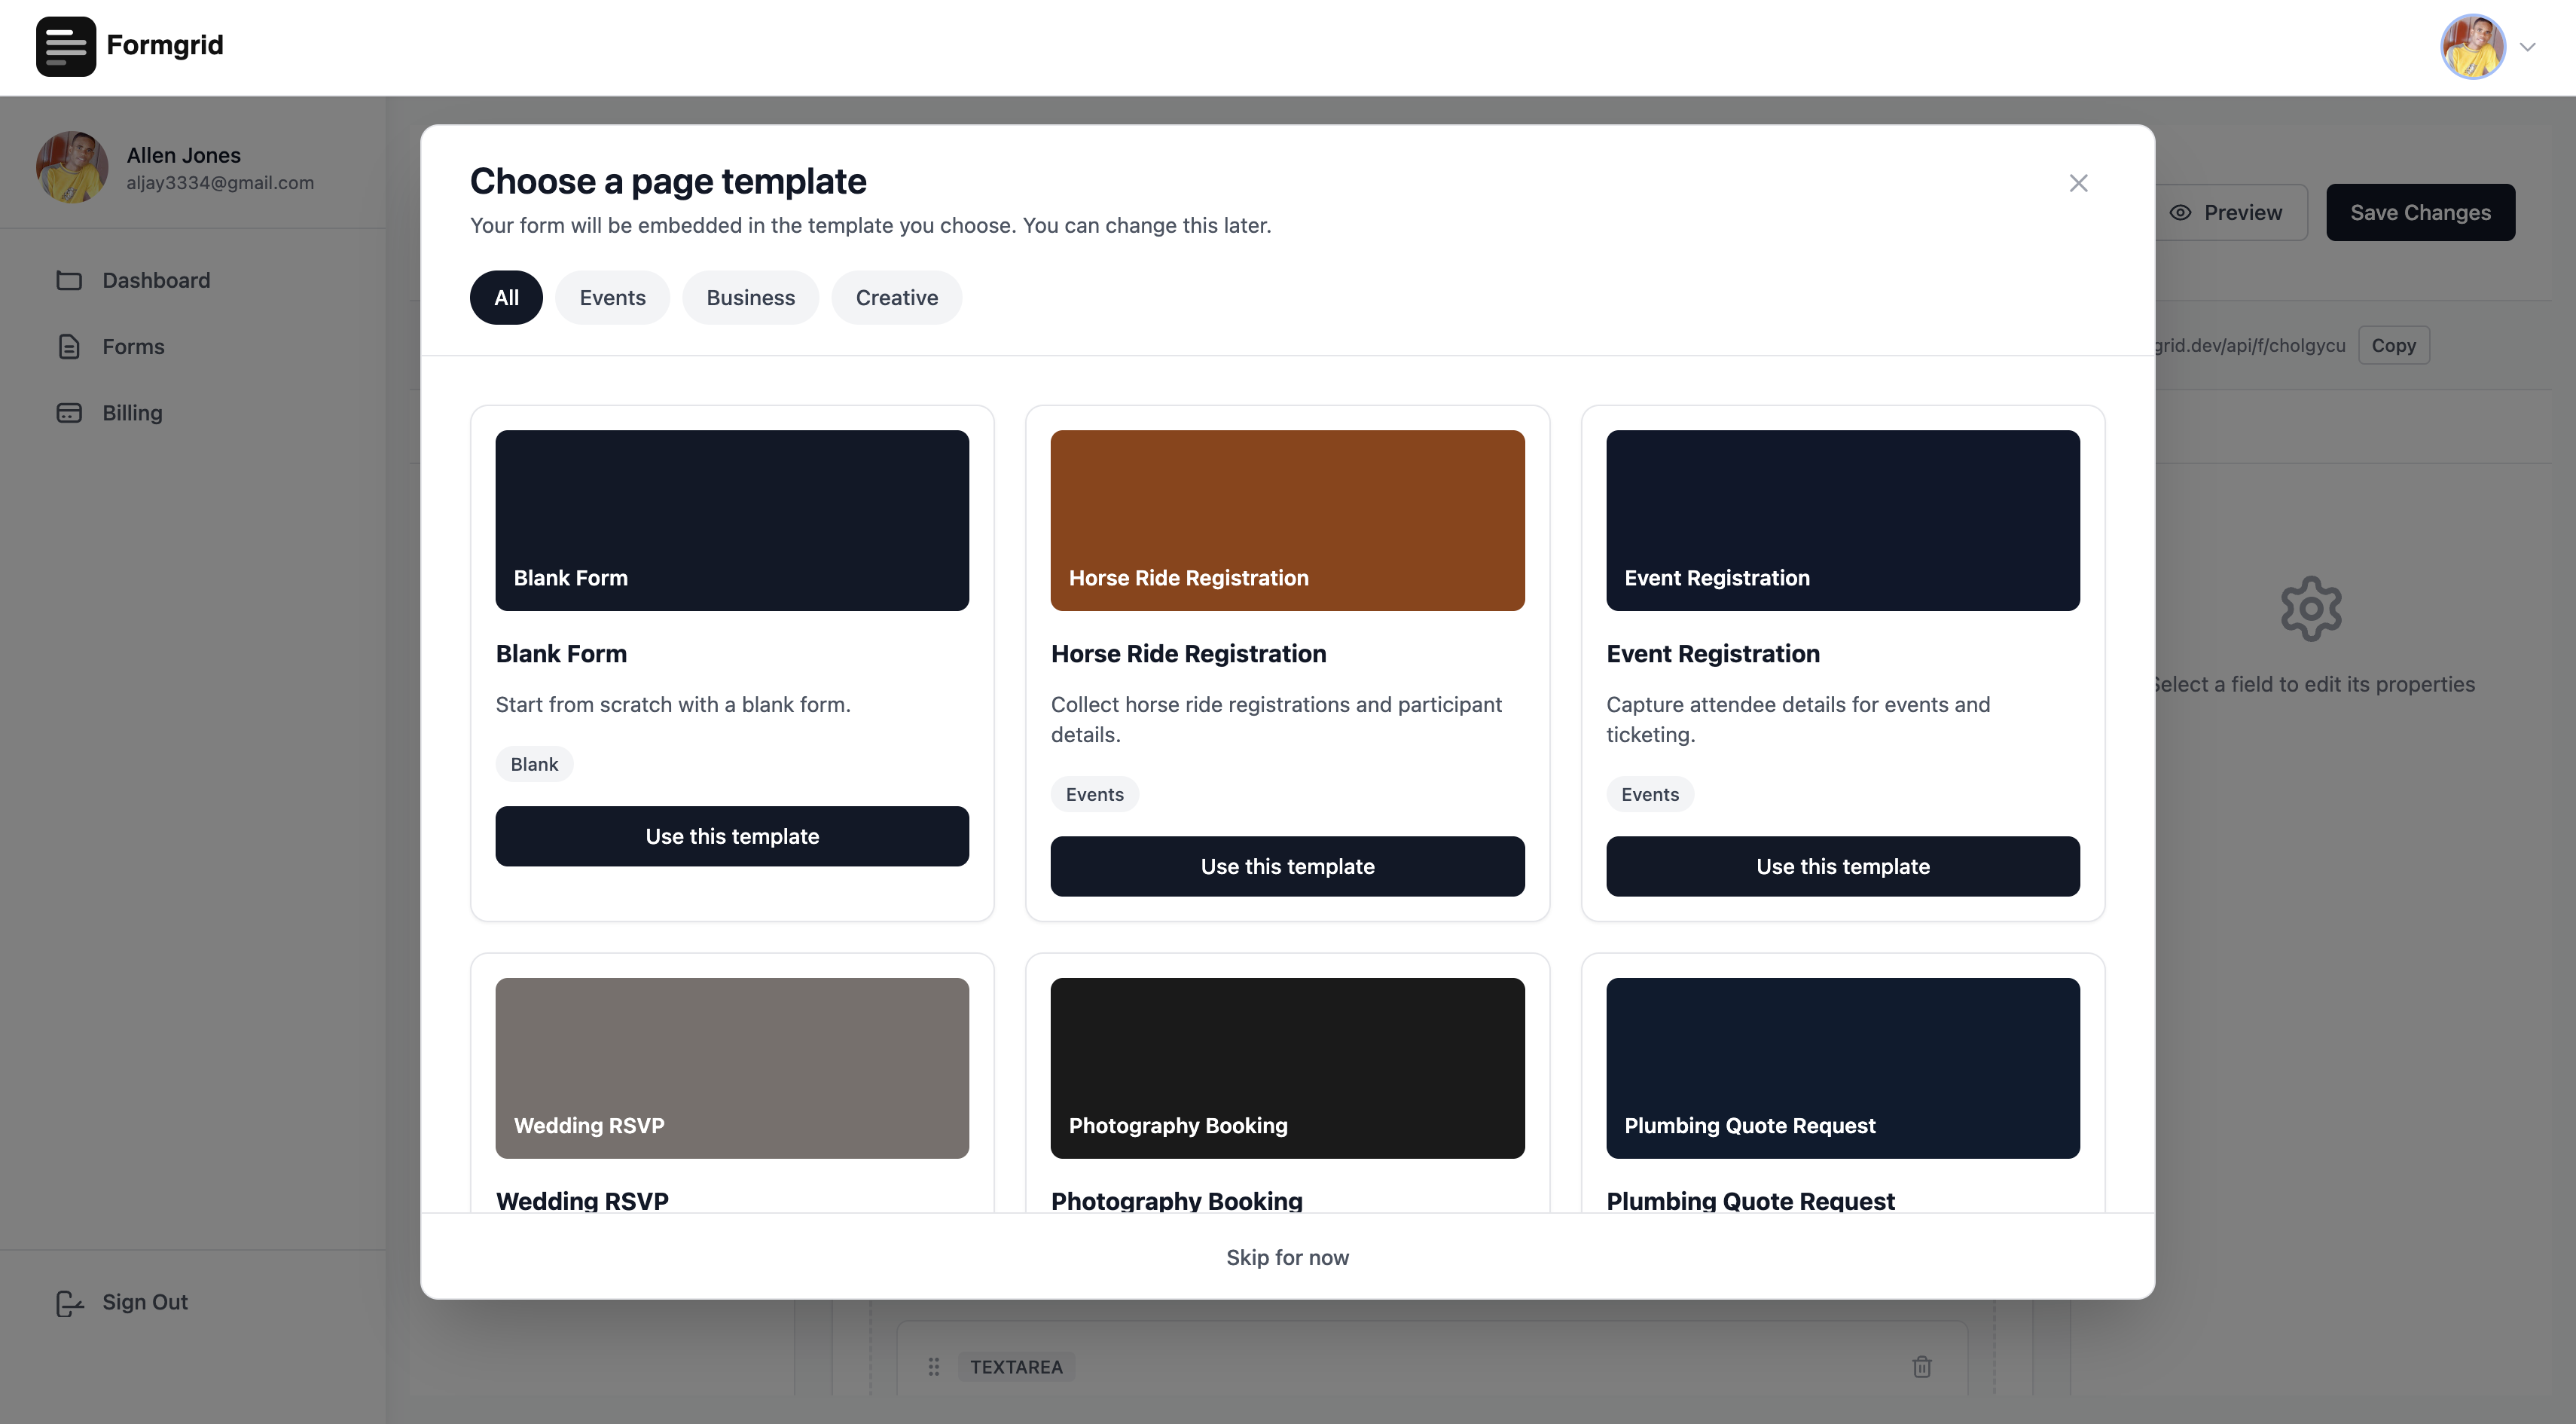
Task: Click the trash icon on TEXTAREA field
Action: pyautogui.click(x=1921, y=1366)
